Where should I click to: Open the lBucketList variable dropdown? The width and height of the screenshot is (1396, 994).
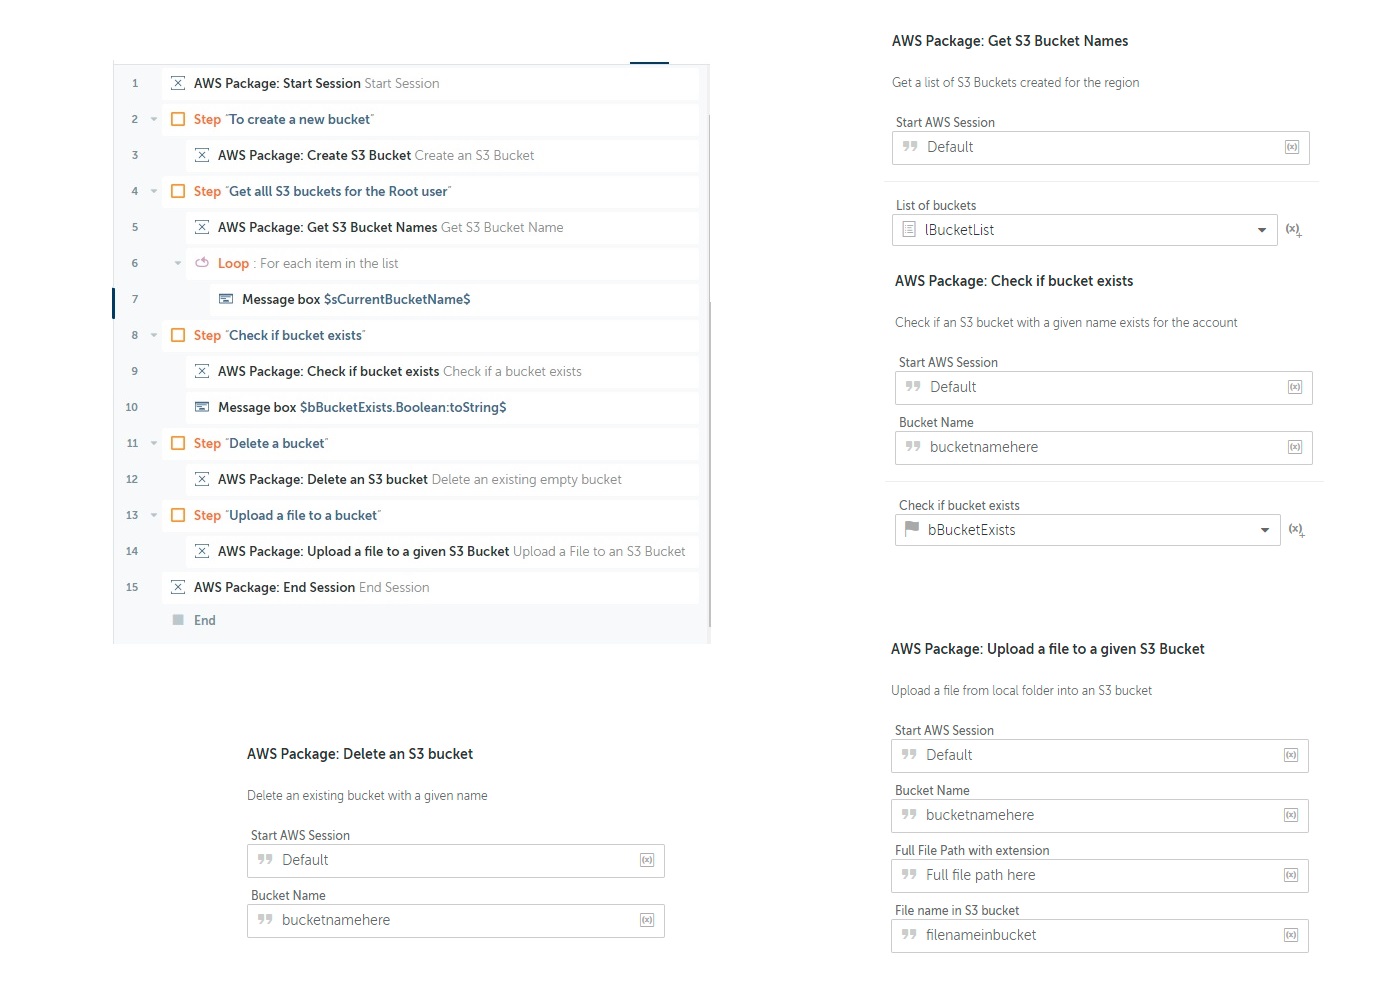click(1261, 230)
